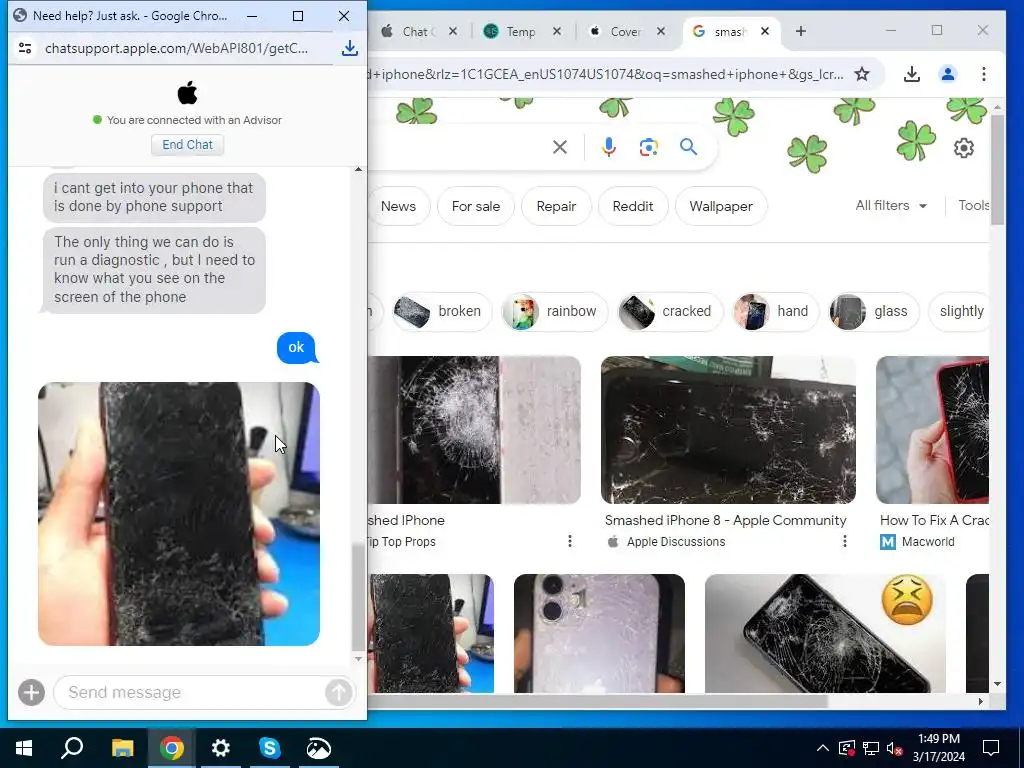1024x768 pixels.
Task: Open a new Chrome tab
Action: 801,31
